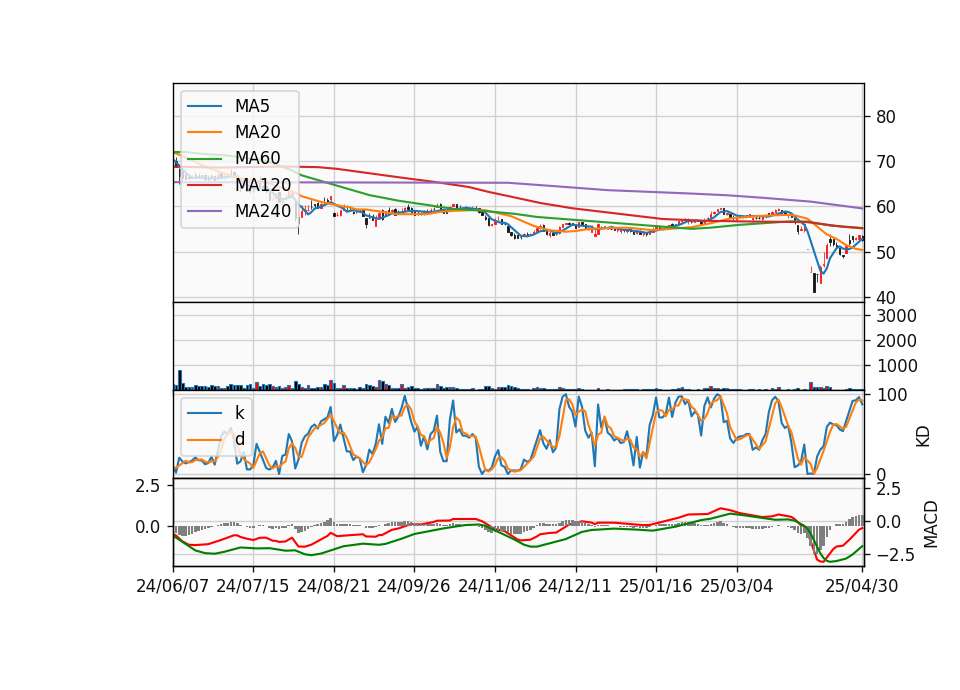Click the 40 price axis tick label

pos(885,298)
